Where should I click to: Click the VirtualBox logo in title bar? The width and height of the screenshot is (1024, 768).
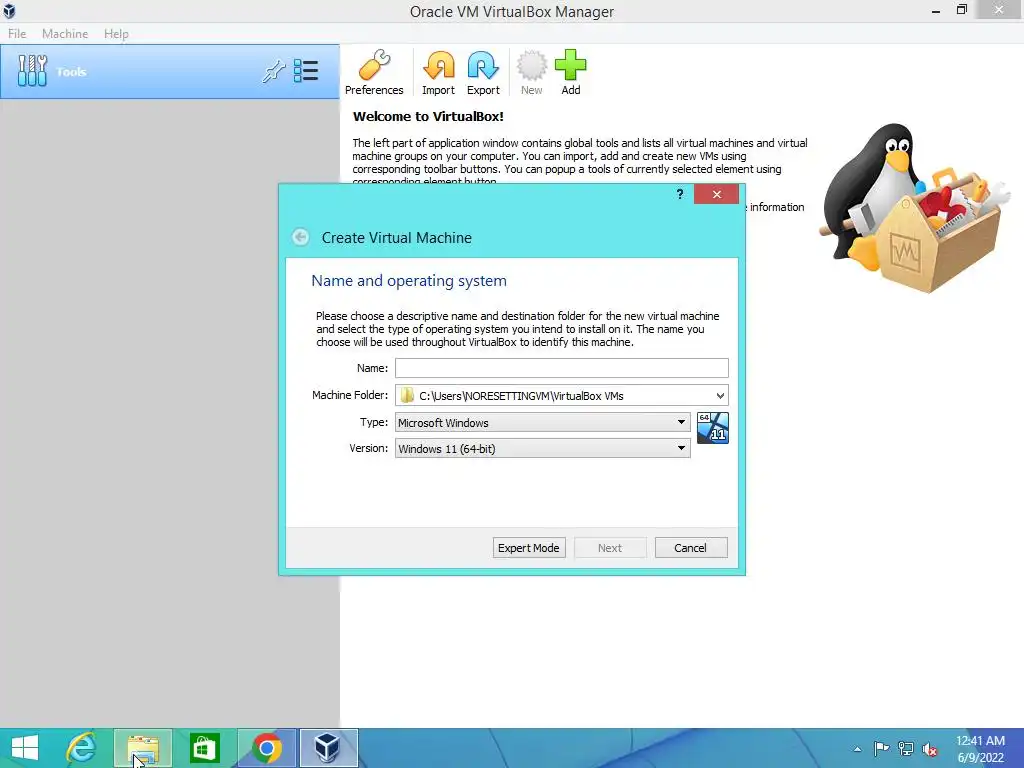[9, 11]
